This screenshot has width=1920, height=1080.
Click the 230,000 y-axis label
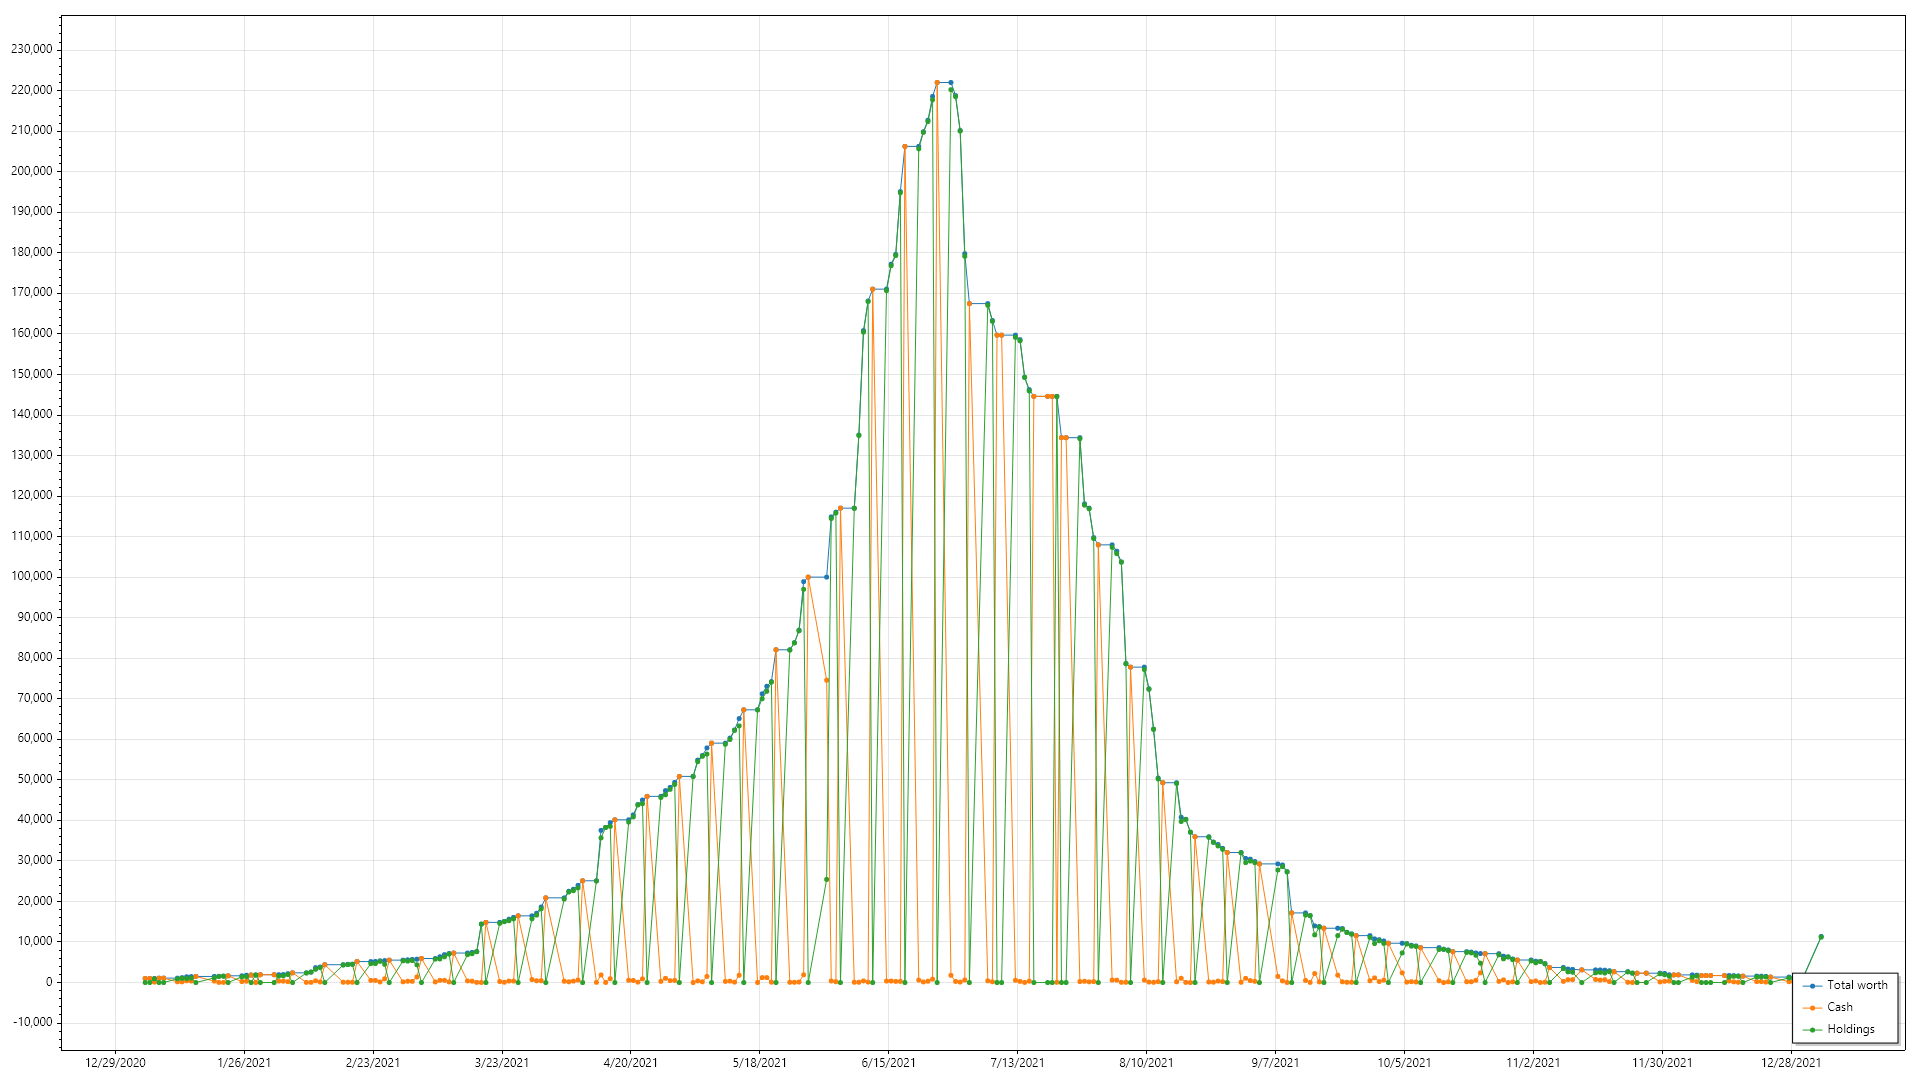(32, 49)
